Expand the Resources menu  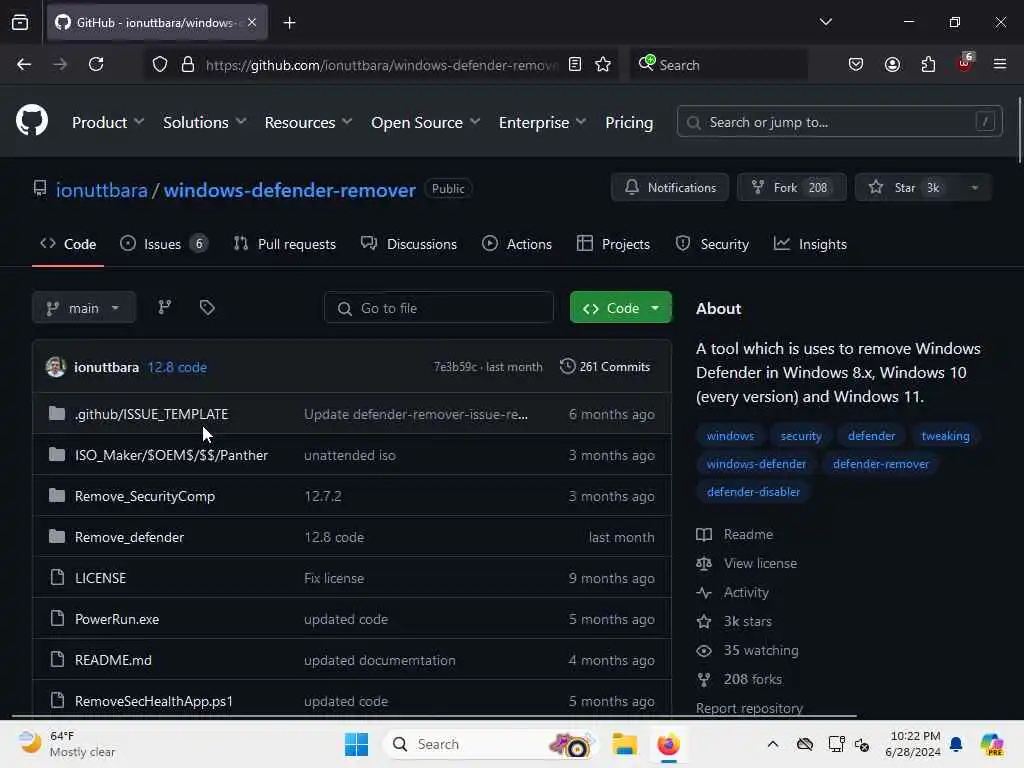click(x=308, y=122)
